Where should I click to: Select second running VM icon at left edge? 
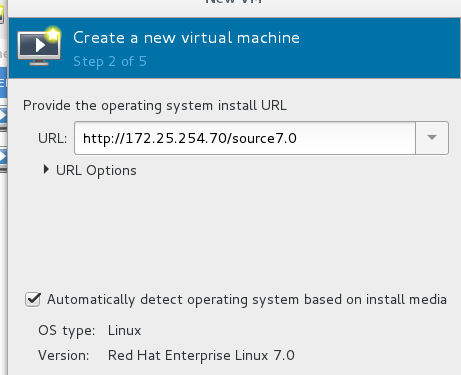coord(3,156)
